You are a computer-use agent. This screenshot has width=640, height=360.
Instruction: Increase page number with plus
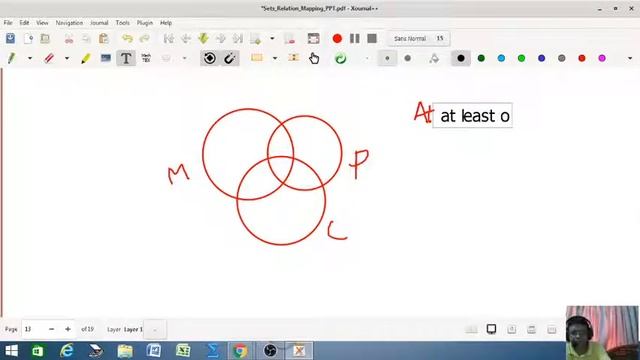click(x=68, y=329)
